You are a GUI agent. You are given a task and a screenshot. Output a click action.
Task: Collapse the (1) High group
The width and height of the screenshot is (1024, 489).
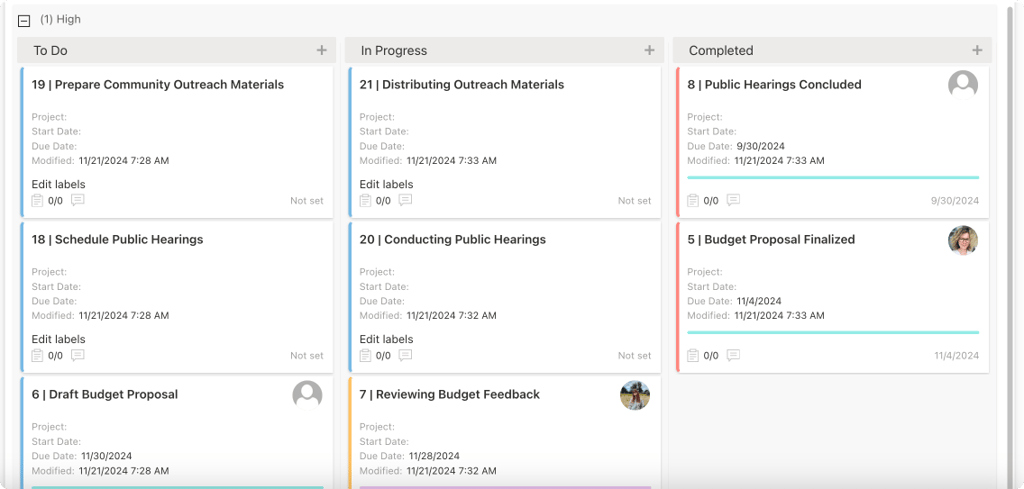click(24, 21)
